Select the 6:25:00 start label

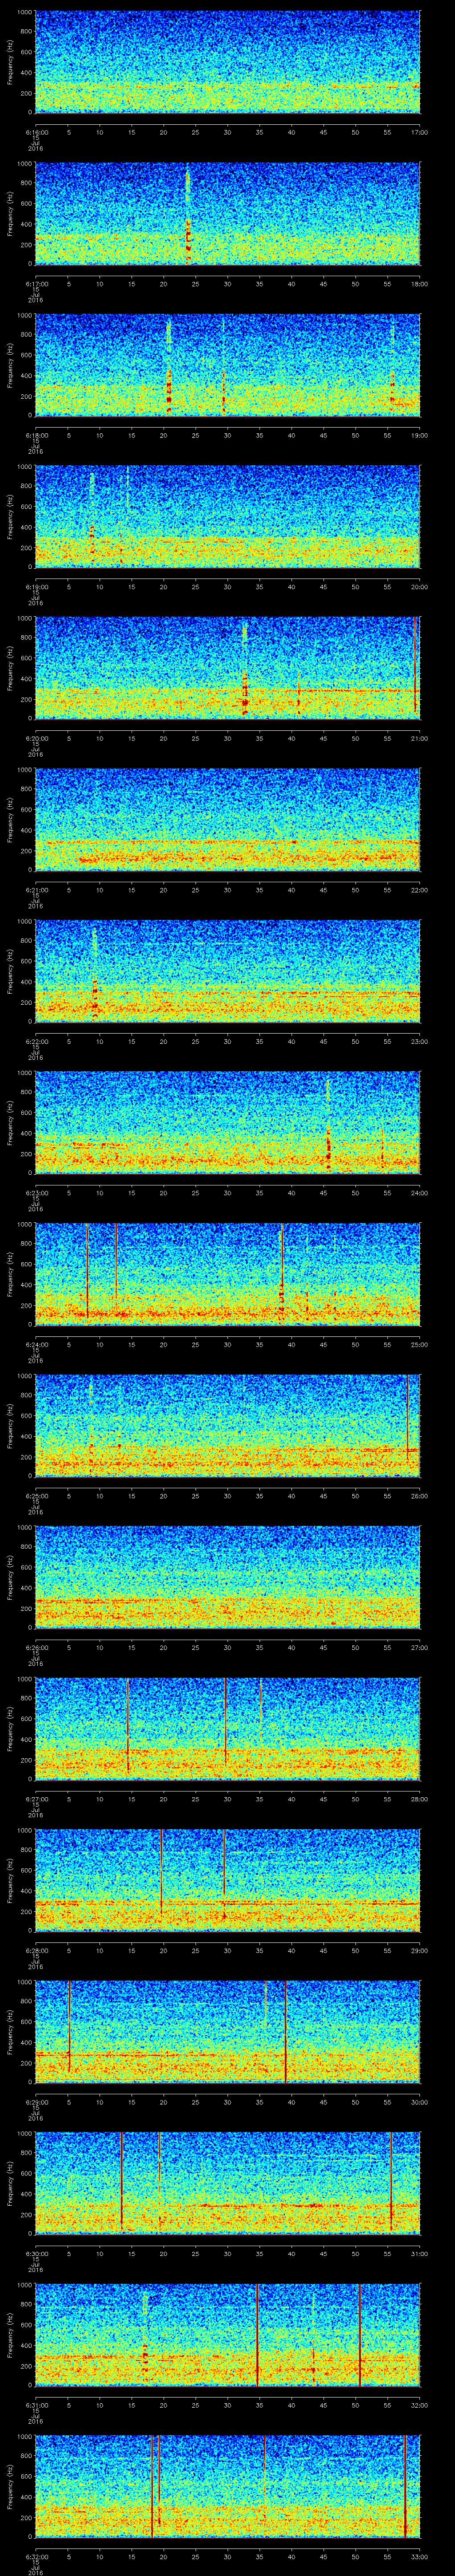pyautogui.click(x=36, y=1496)
